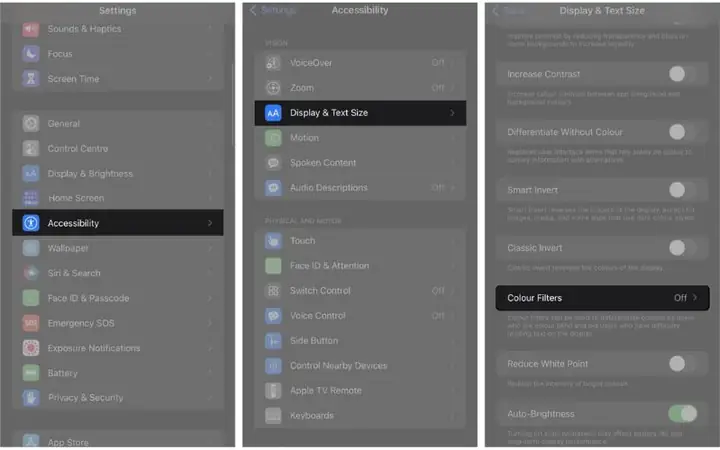720x450 pixels.
Task: Go back from Display & Text Size
Action: click(508, 11)
